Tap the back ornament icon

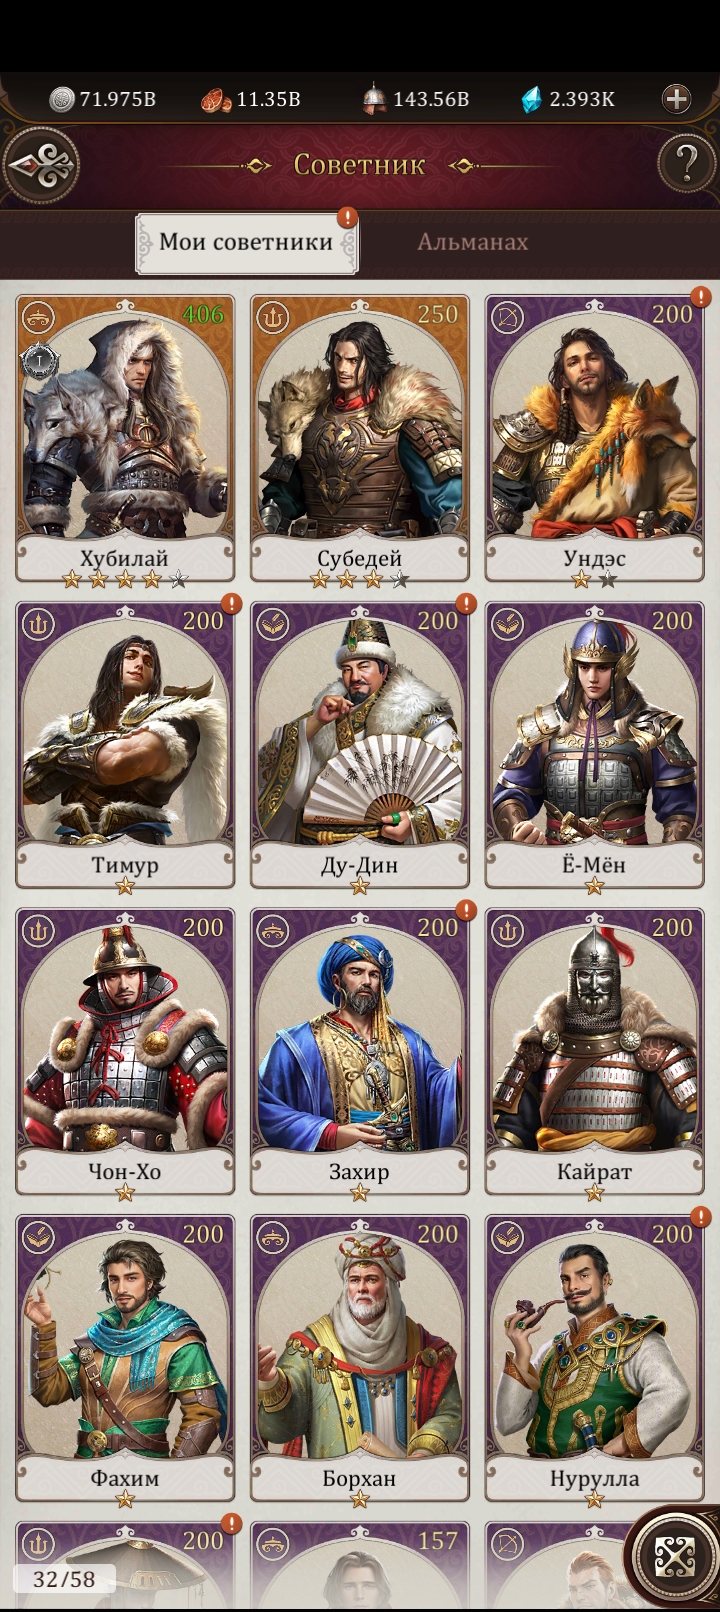(41, 166)
